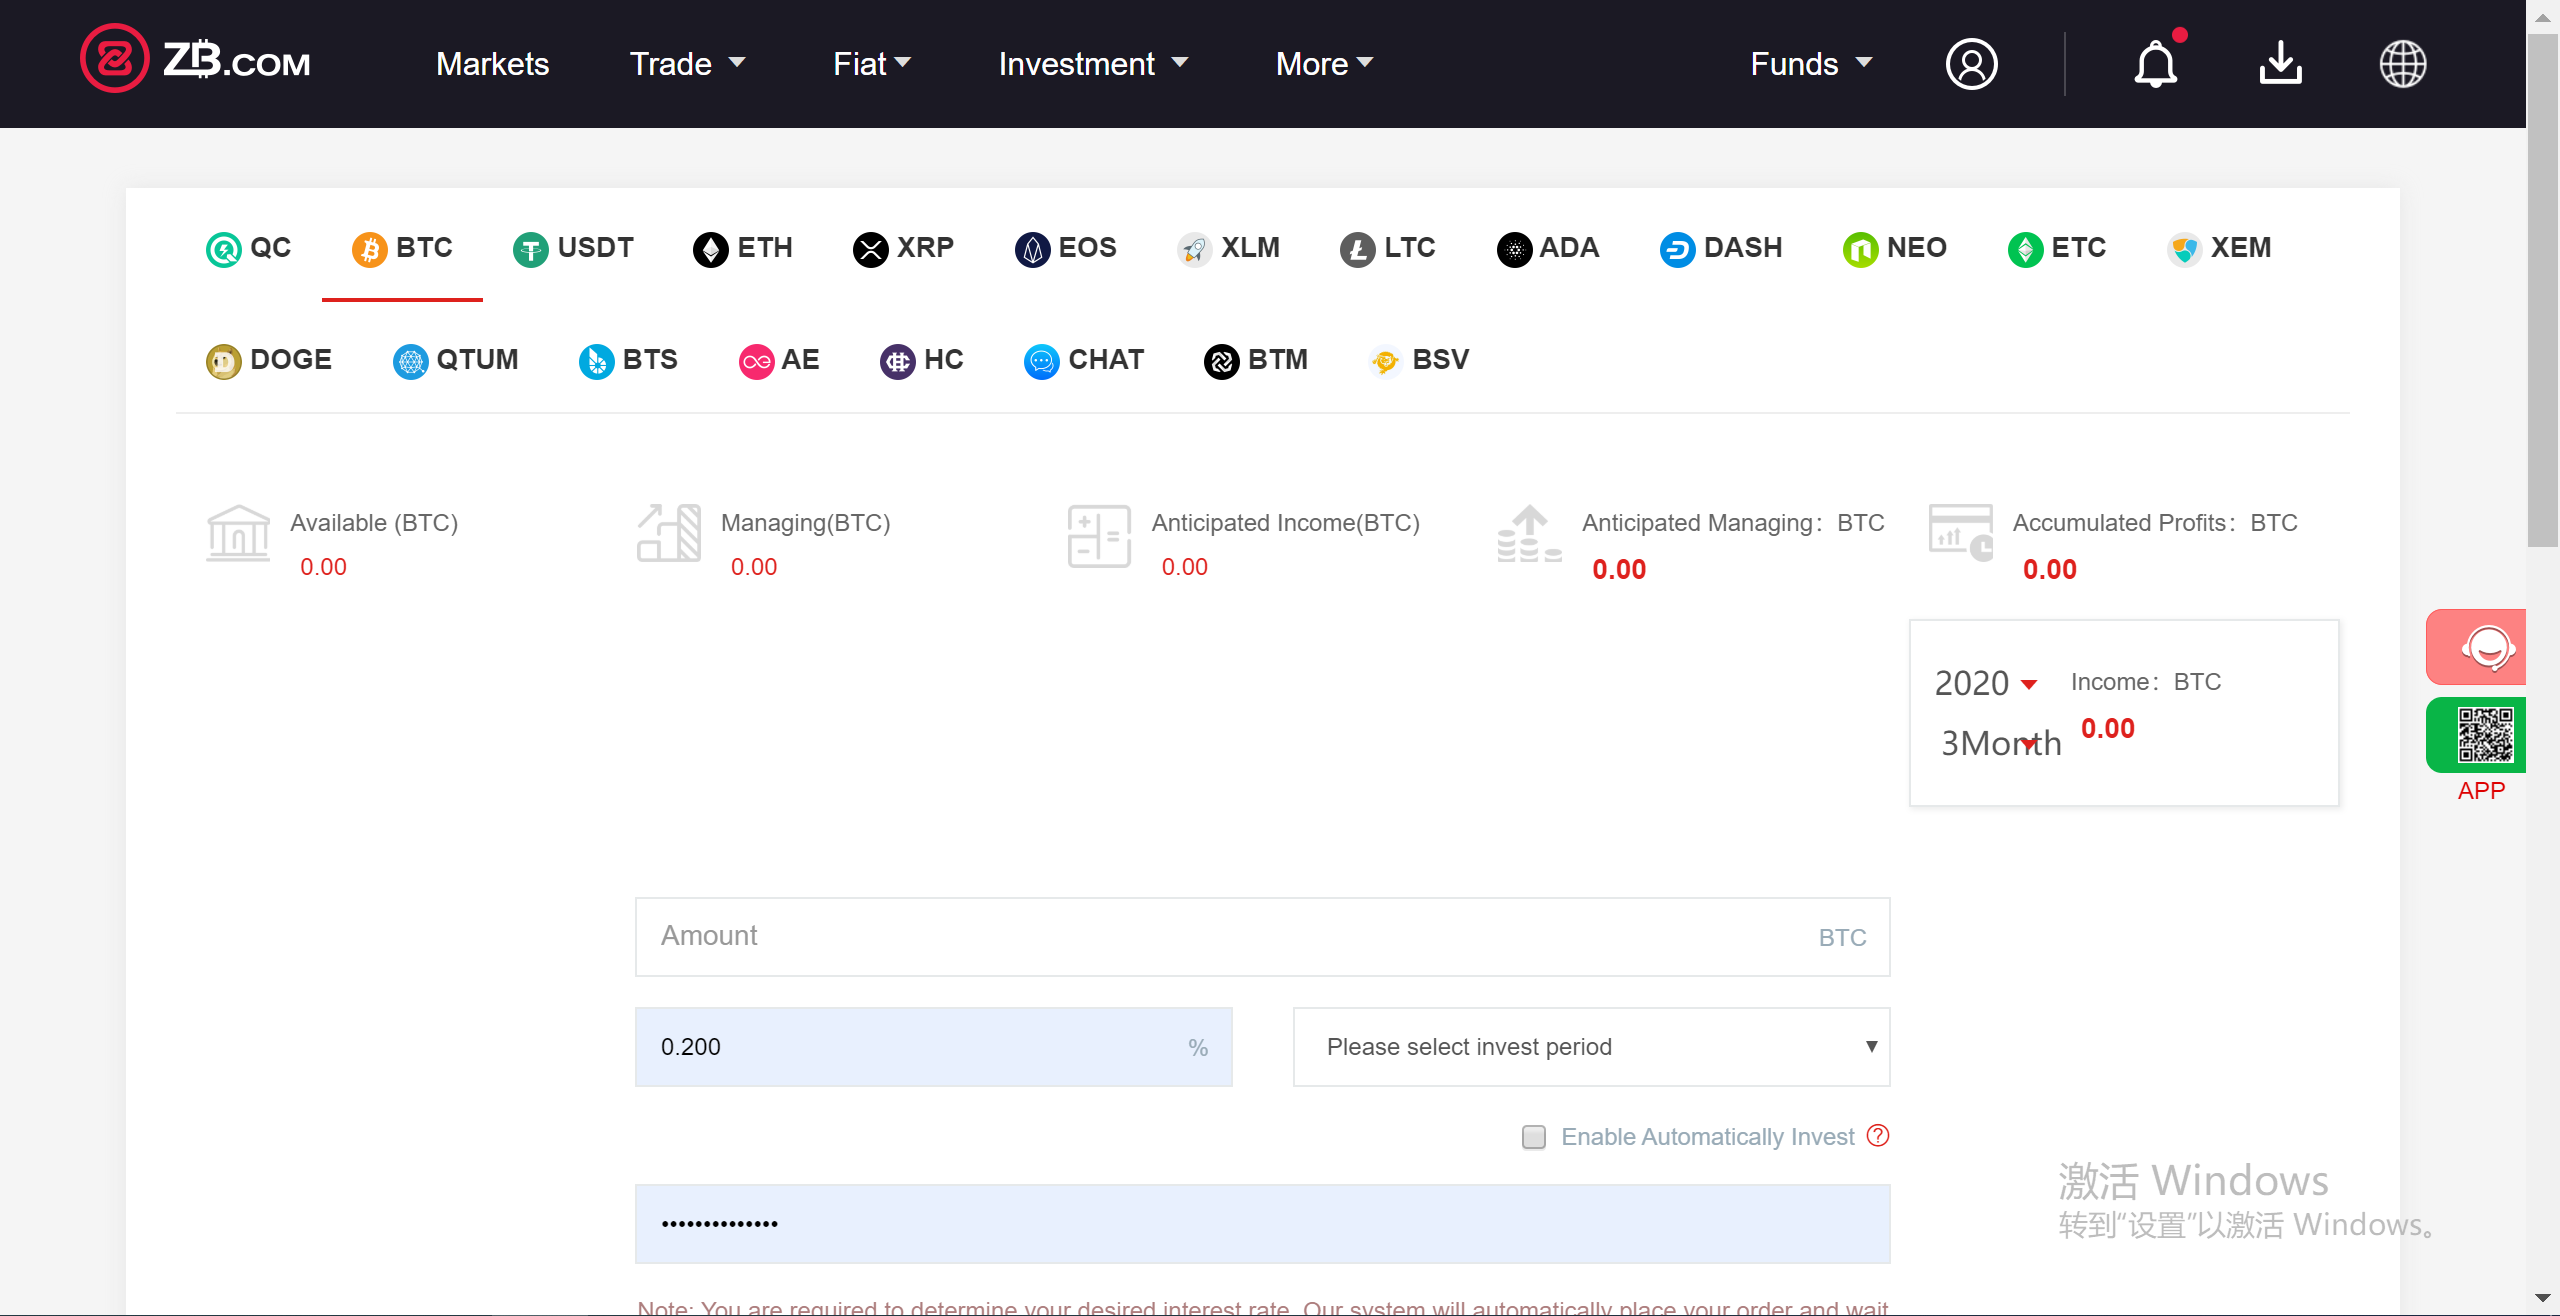Image resolution: width=2560 pixels, height=1316 pixels.
Task: Choose the QTUM coin icon
Action: 410,361
